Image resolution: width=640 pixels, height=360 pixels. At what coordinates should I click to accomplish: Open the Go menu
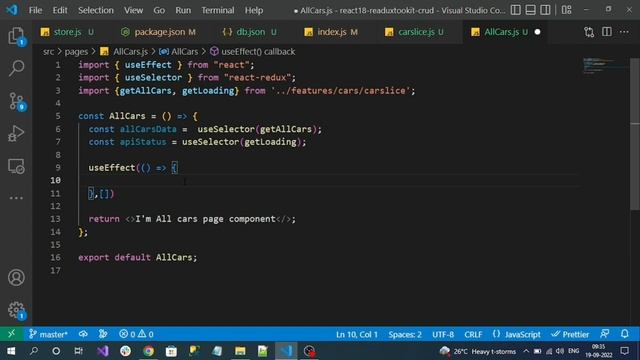[x=159, y=10]
